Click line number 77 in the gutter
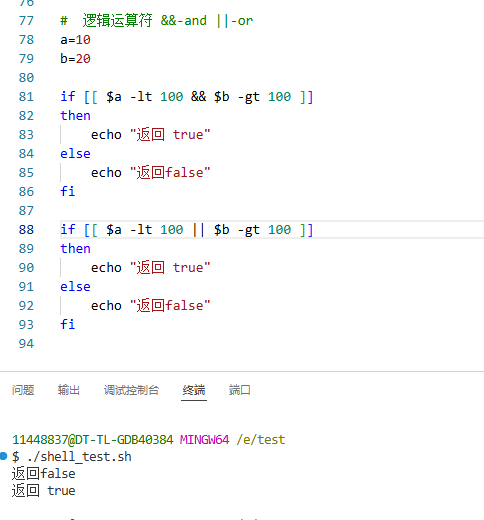Viewport: 484px width, 520px height. tap(26, 21)
